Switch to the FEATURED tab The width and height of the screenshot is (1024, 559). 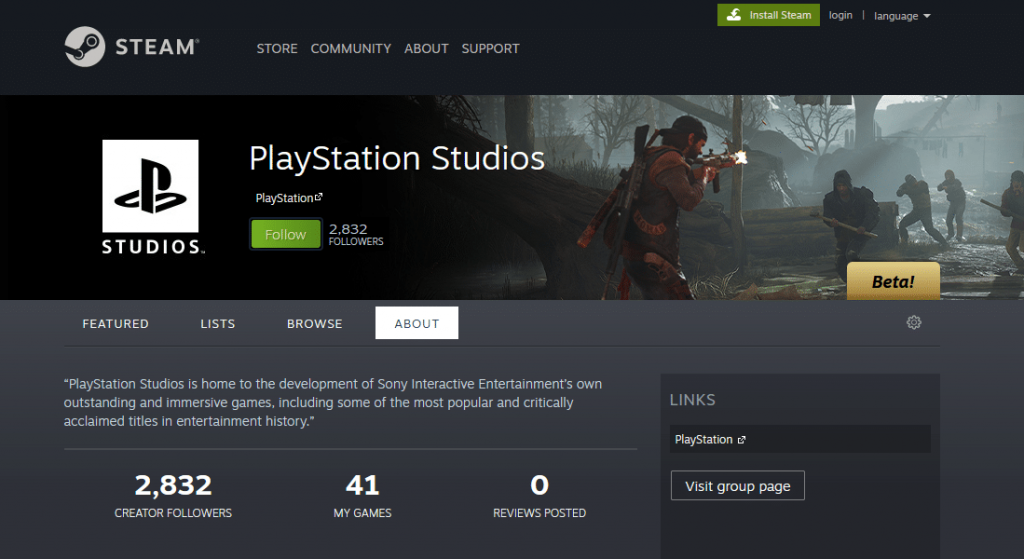(116, 323)
